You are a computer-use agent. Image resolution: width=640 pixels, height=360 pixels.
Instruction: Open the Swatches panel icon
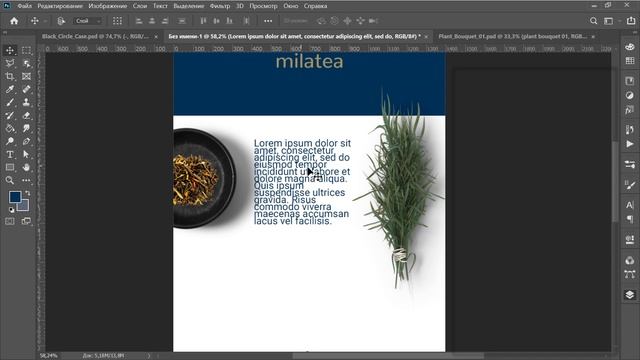[629, 60]
